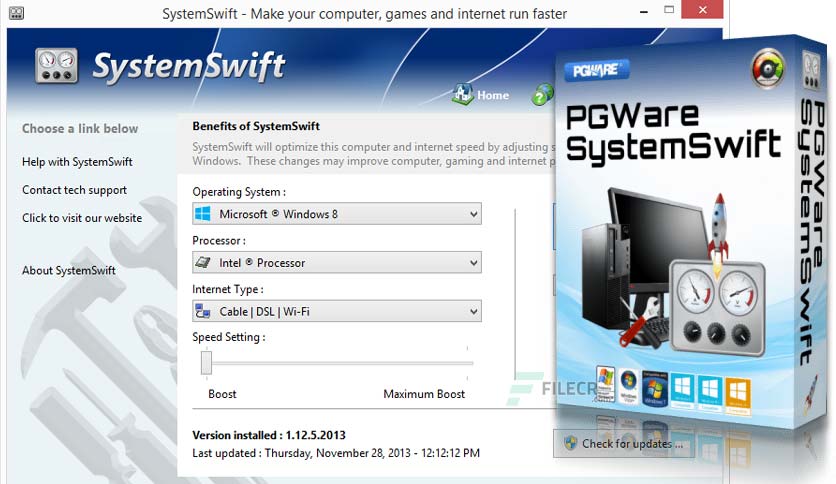Screen dimensions: 836x484
Task: Click the Speed Setting : label
Action: pos(229,337)
